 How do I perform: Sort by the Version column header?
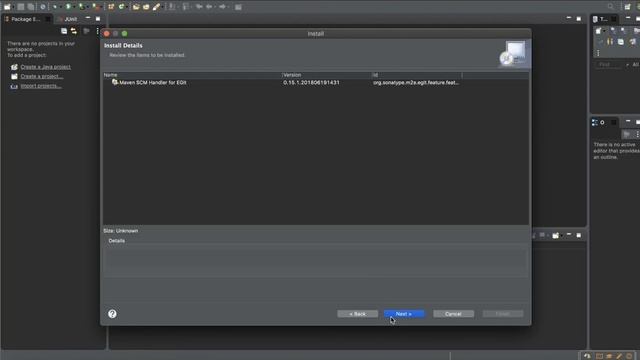click(x=327, y=75)
